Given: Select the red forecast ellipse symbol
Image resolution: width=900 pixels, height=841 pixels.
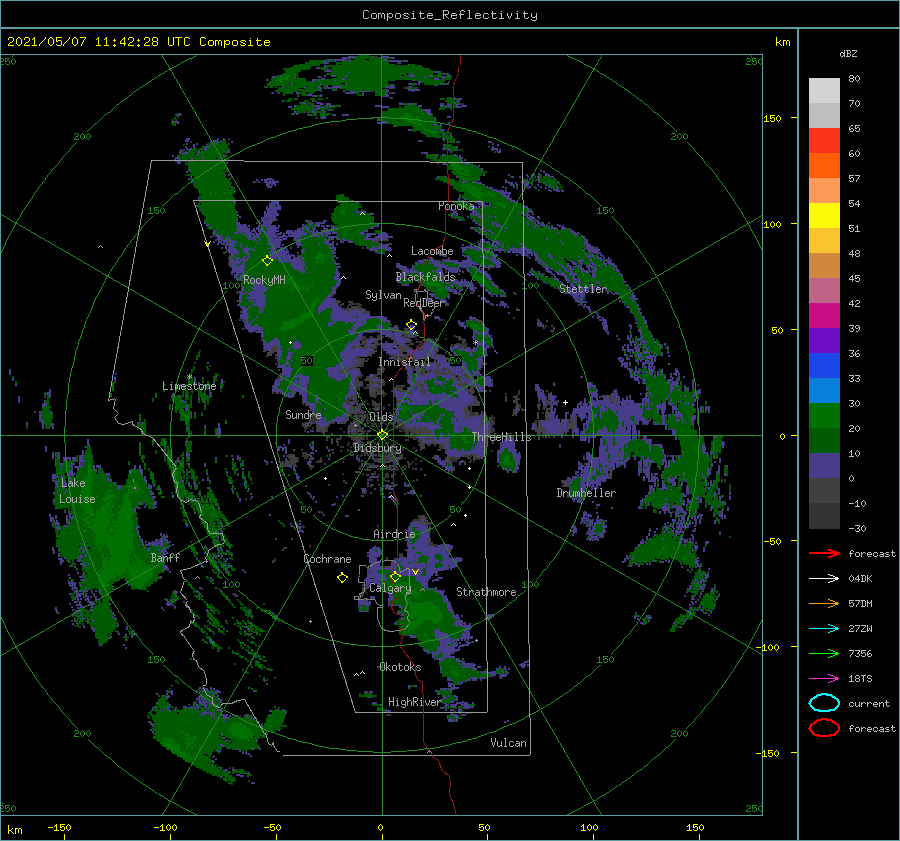Looking at the screenshot, I should [x=824, y=728].
